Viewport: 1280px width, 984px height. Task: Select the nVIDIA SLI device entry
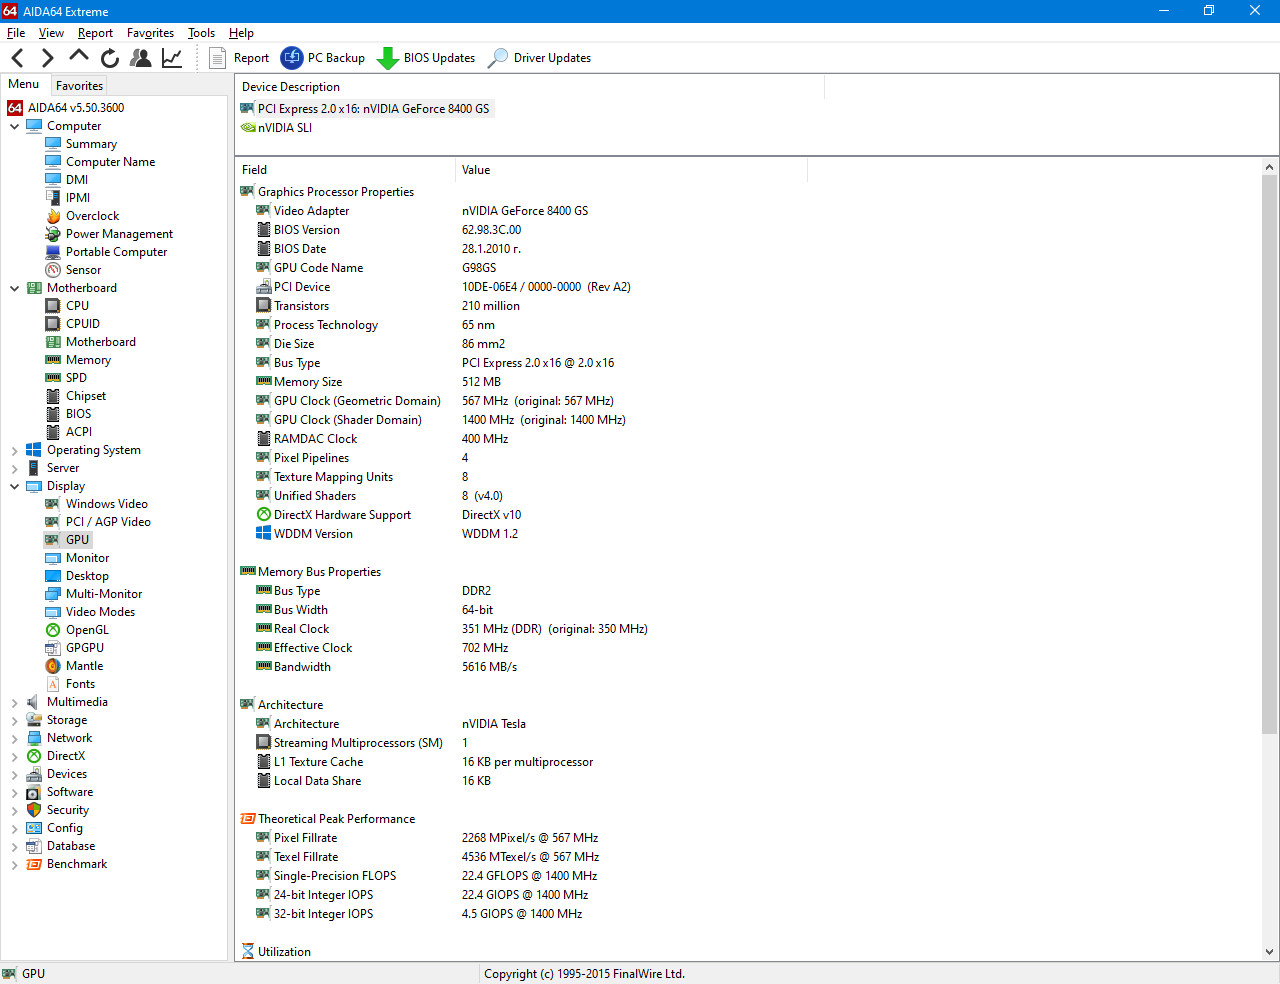(x=284, y=128)
